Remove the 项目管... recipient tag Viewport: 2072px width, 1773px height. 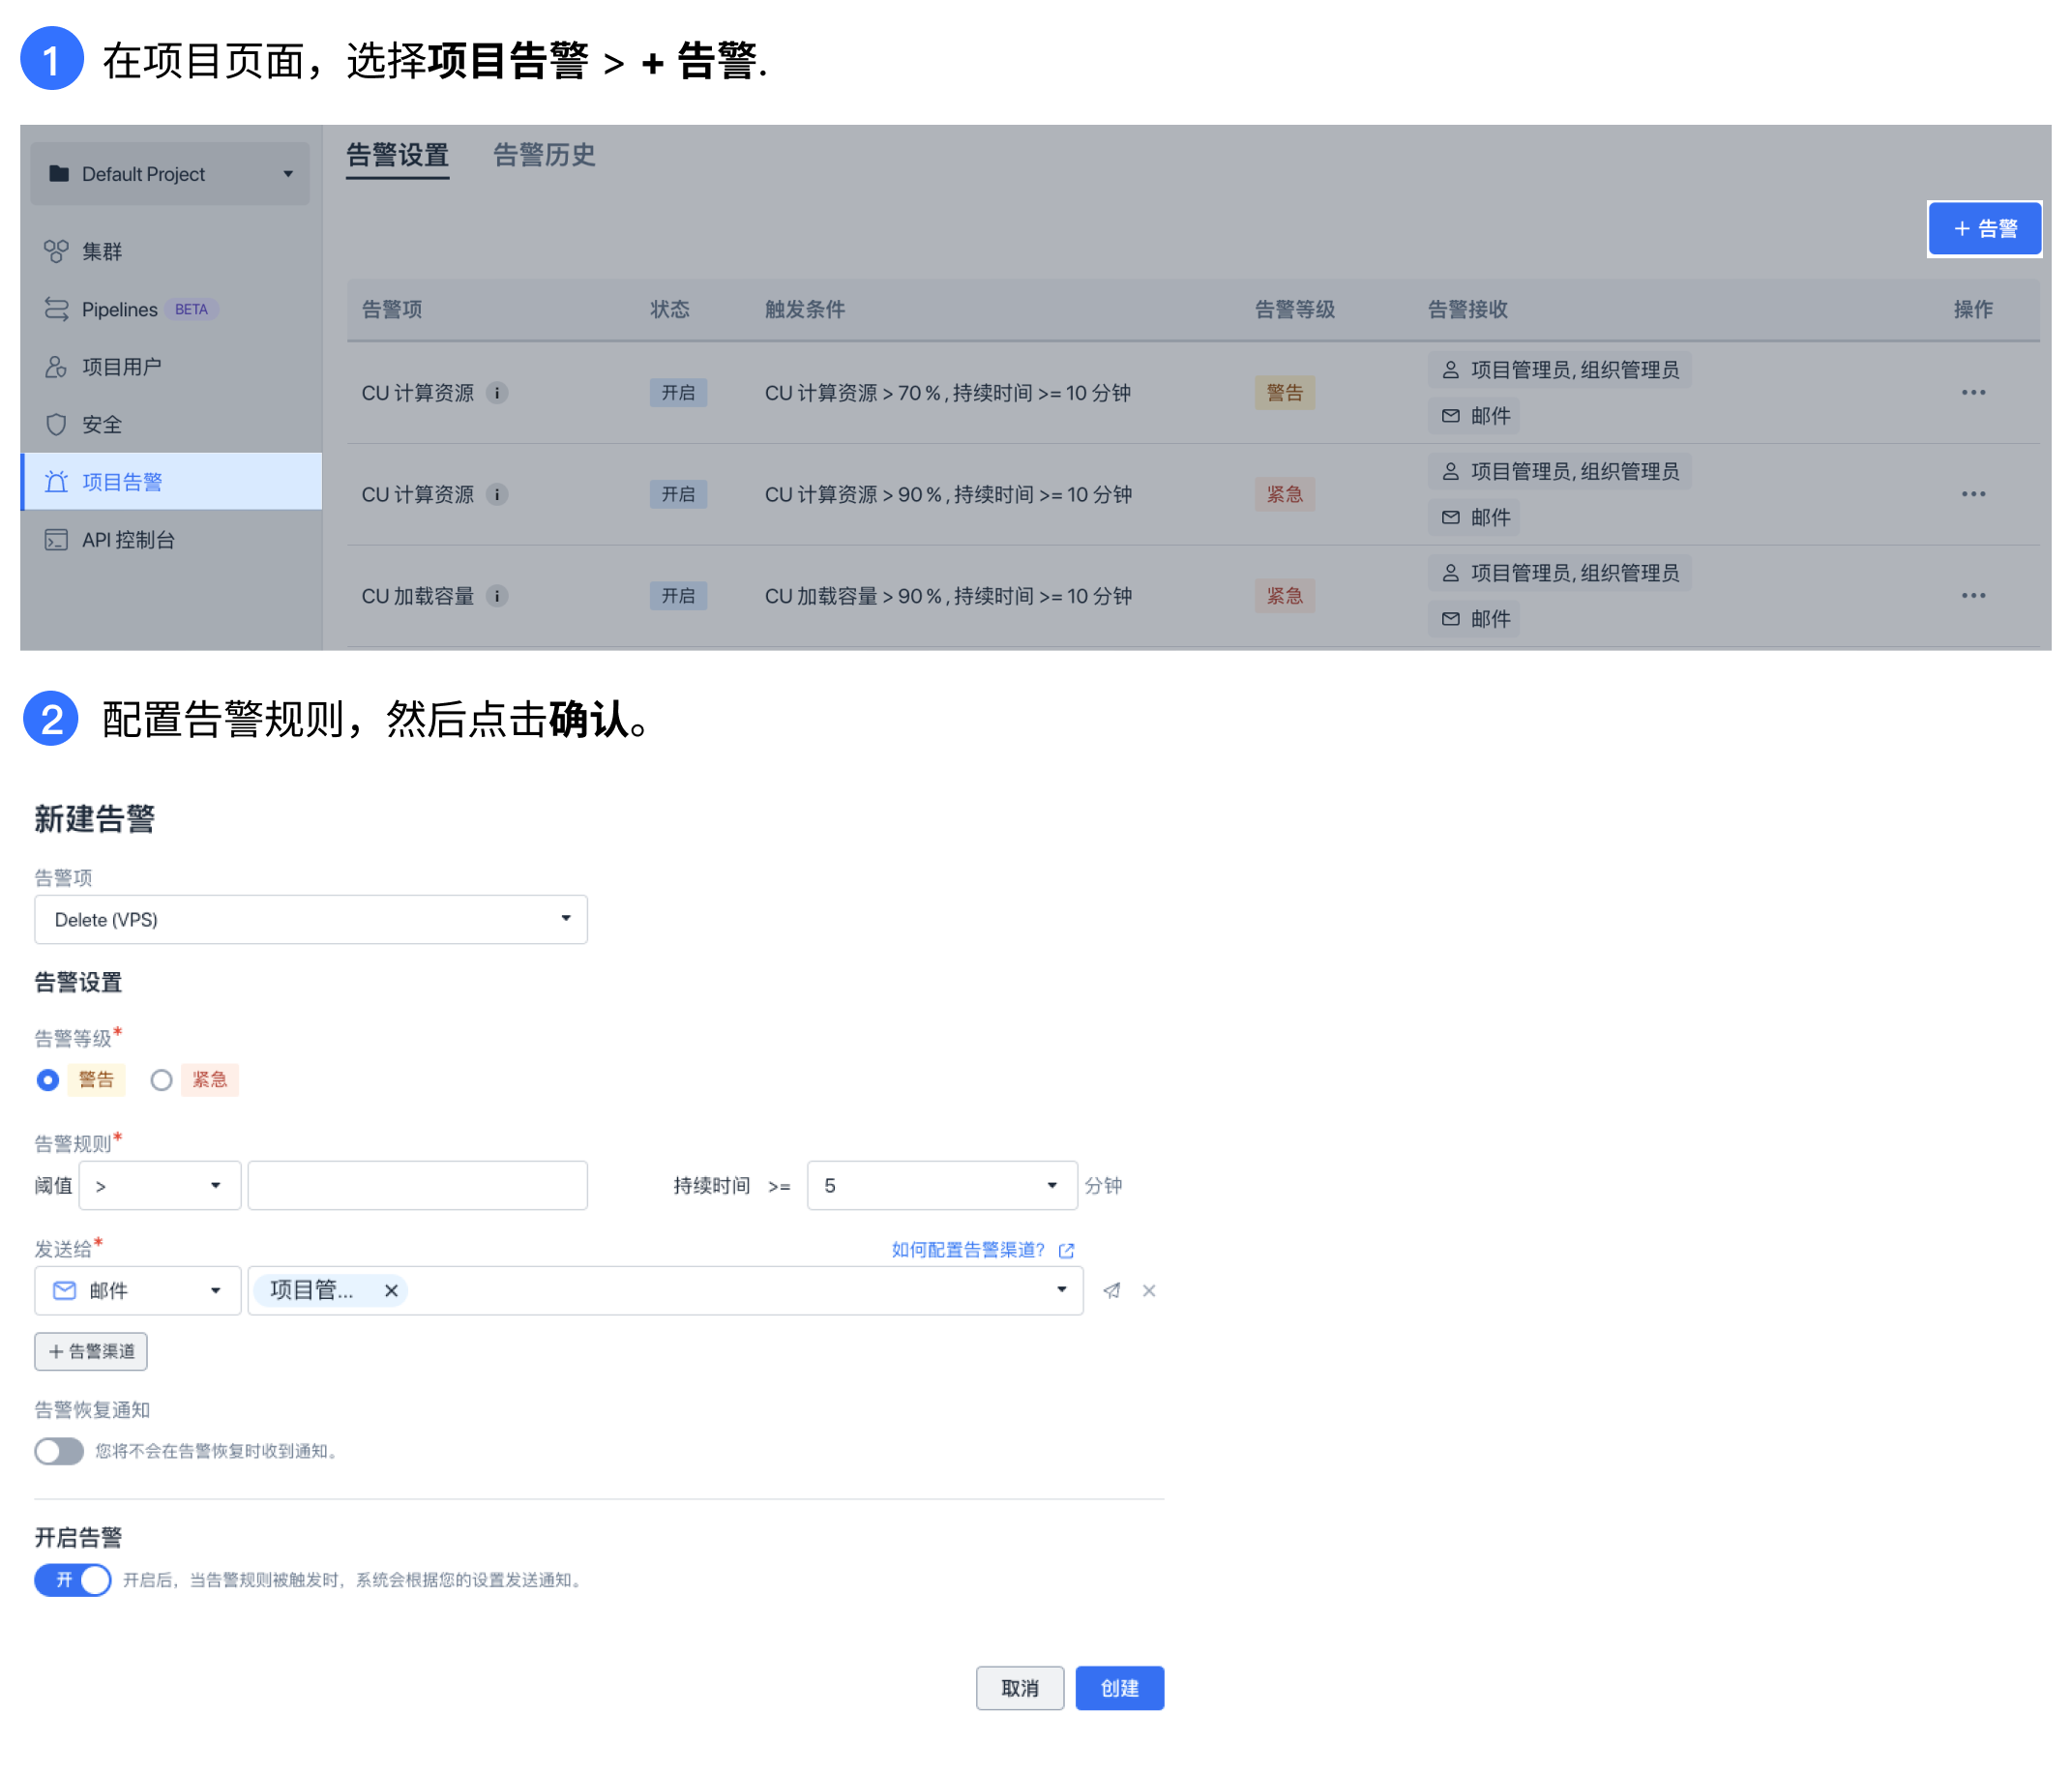[x=391, y=1291]
